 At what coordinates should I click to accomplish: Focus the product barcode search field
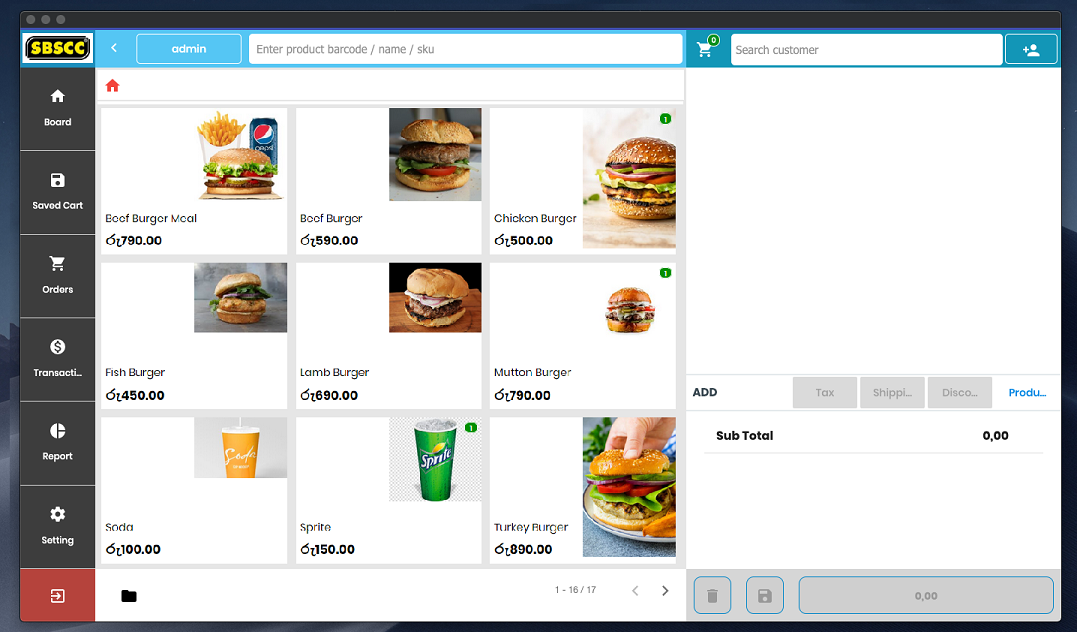(465, 49)
